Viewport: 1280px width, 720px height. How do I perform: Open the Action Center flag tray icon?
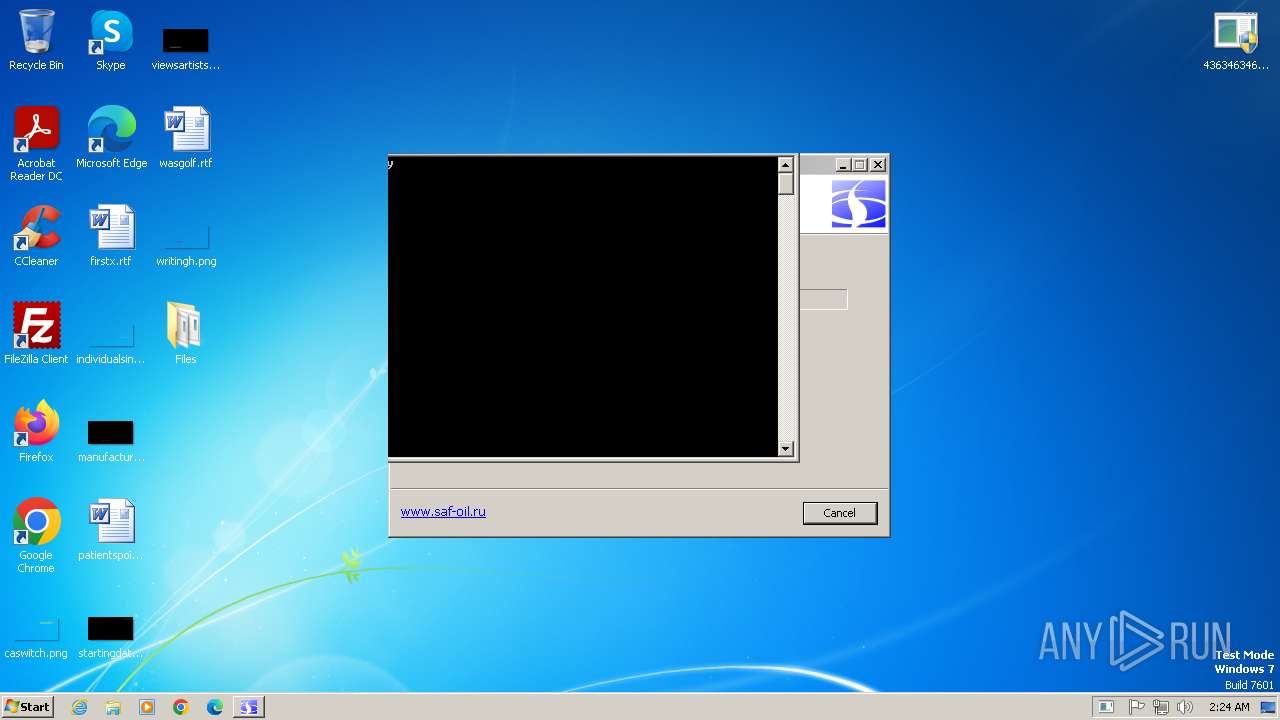point(1137,707)
